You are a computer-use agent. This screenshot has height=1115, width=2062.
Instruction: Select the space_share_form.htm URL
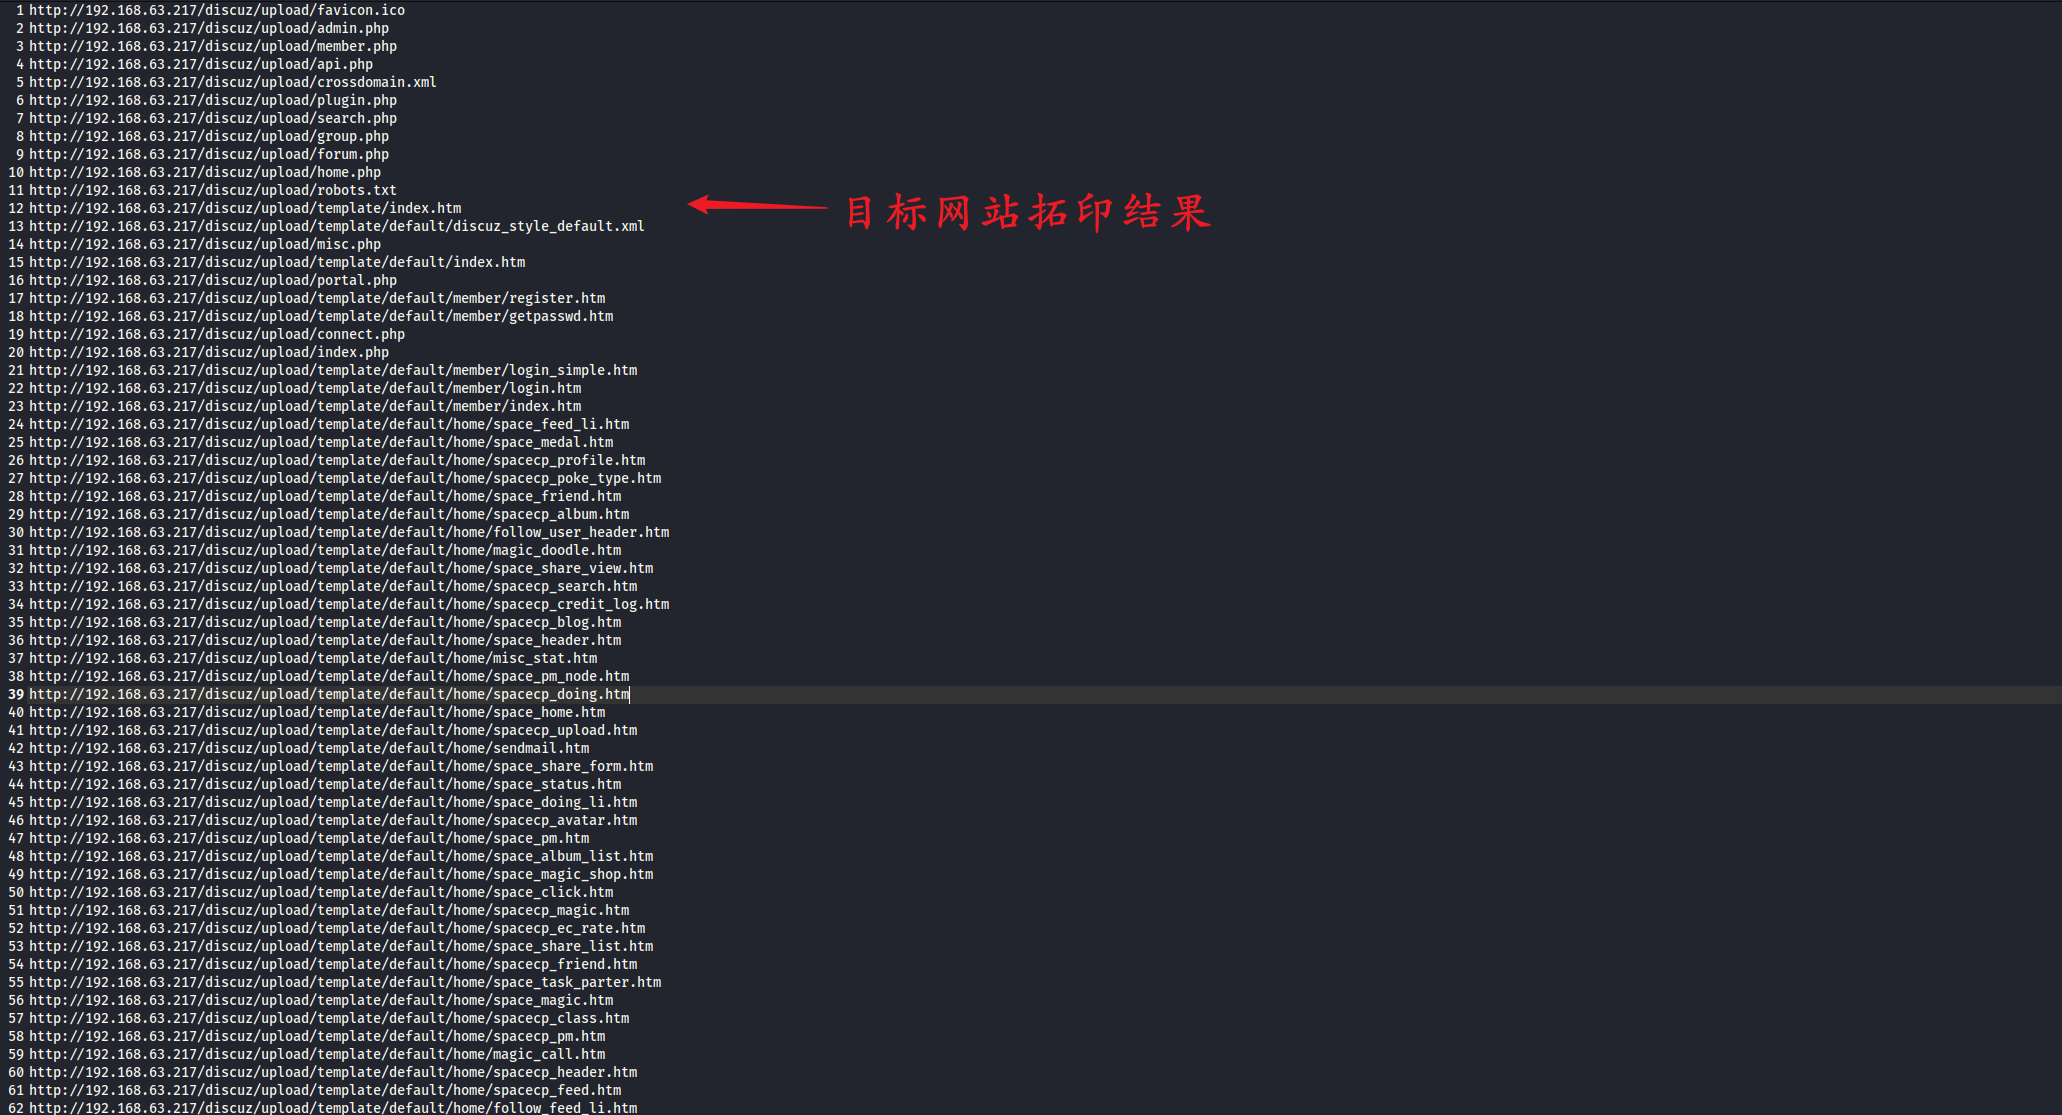pyautogui.click(x=341, y=766)
